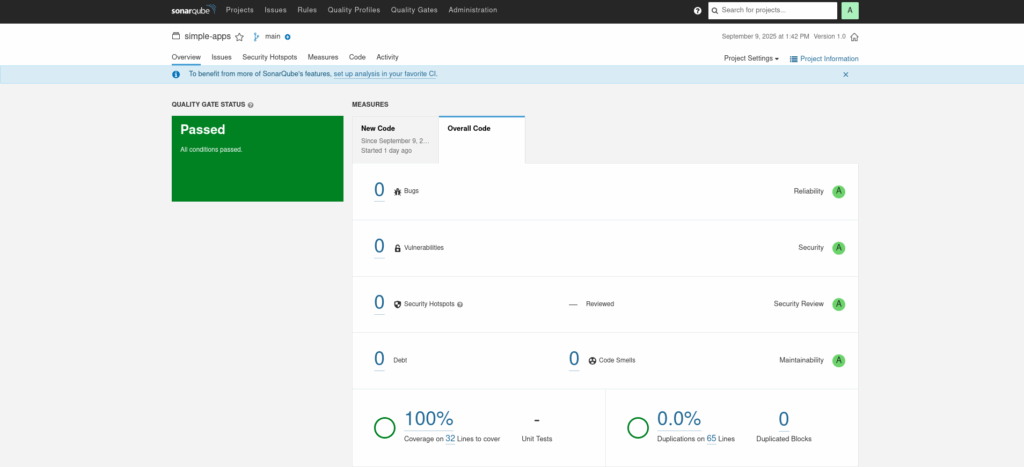
Task: Expand the Project Settings dropdown
Action: (x=751, y=58)
